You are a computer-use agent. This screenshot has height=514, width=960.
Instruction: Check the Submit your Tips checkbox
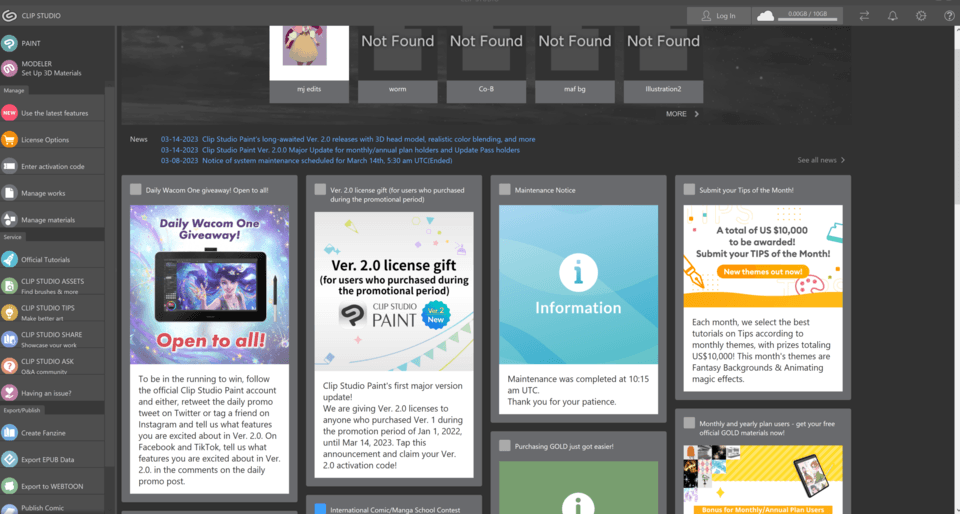tap(689, 190)
